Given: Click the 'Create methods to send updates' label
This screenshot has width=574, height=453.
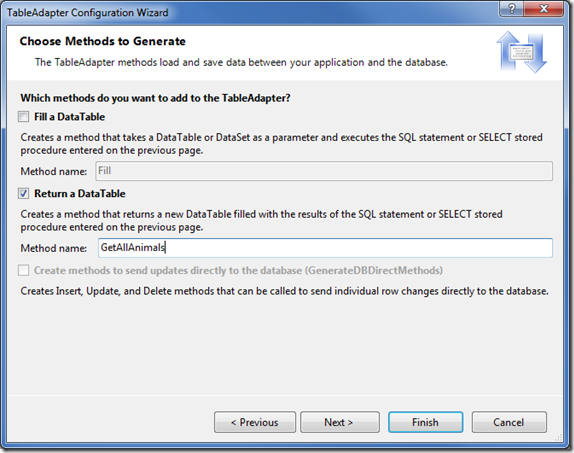Looking at the screenshot, I should (238, 271).
